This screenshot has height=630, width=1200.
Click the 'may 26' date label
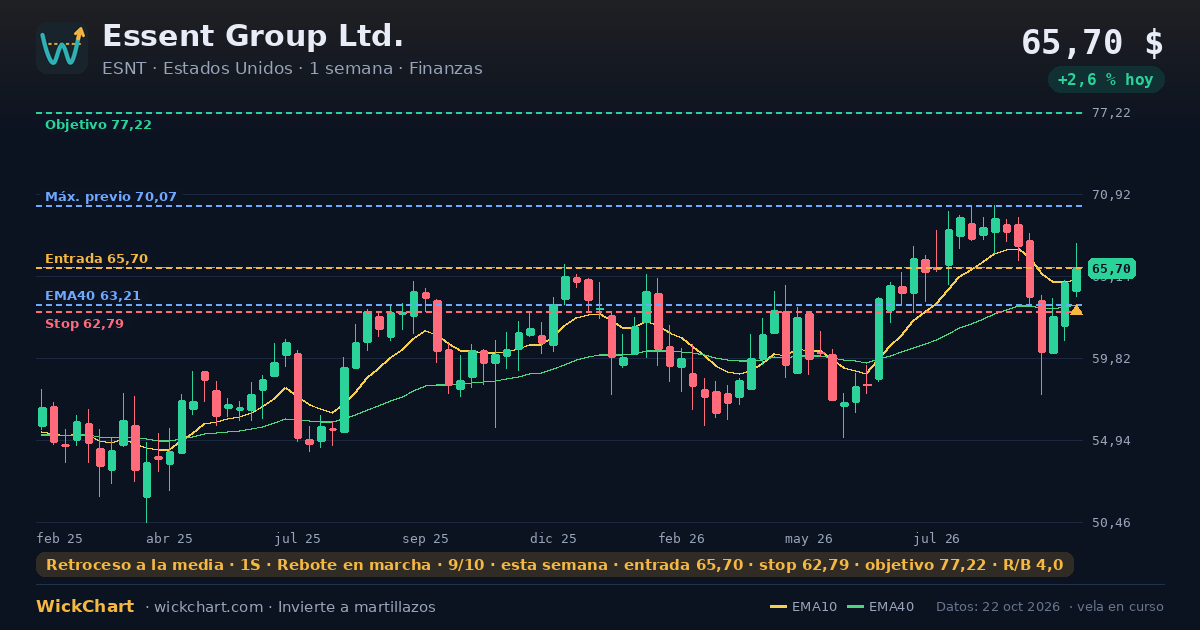pyautogui.click(x=809, y=538)
